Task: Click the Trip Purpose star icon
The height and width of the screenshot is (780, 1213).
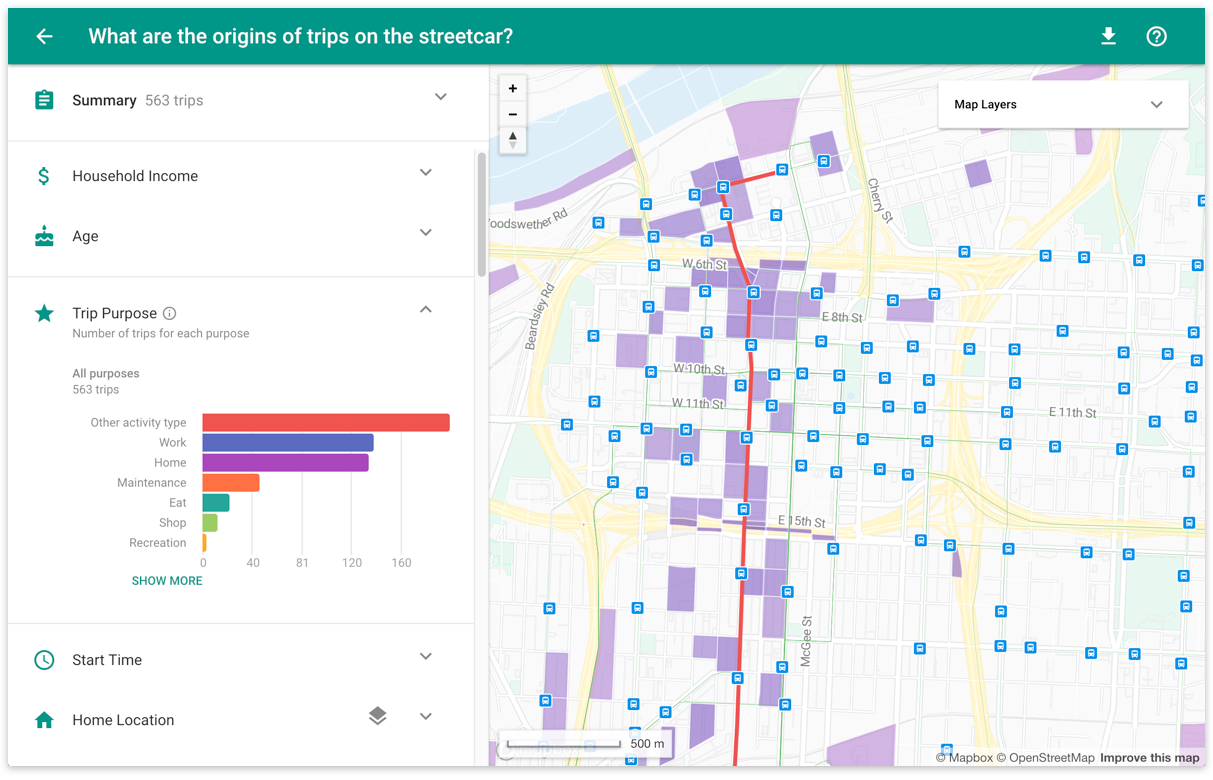Action: (44, 313)
